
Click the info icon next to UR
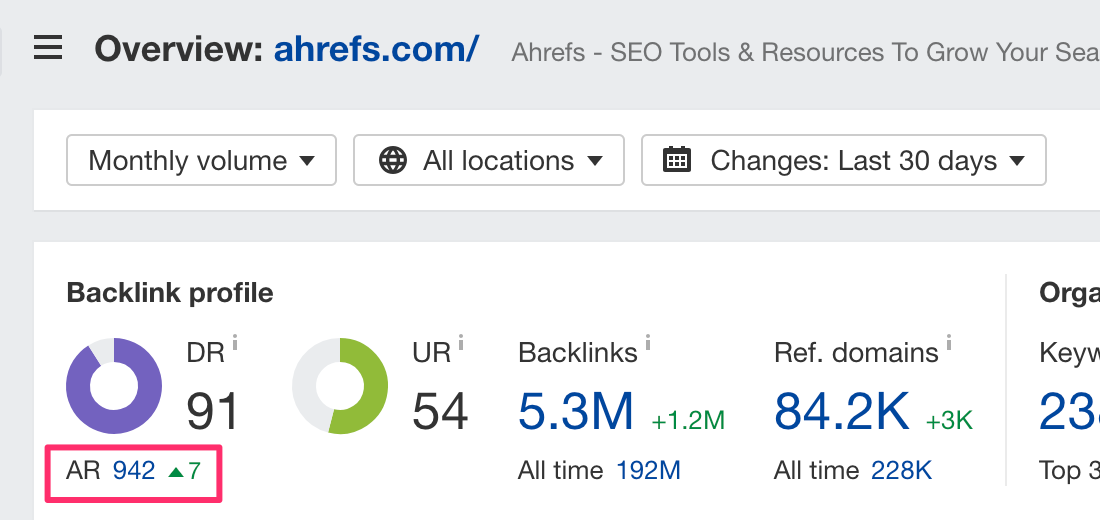pyautogui.click(x=461, y=343)
